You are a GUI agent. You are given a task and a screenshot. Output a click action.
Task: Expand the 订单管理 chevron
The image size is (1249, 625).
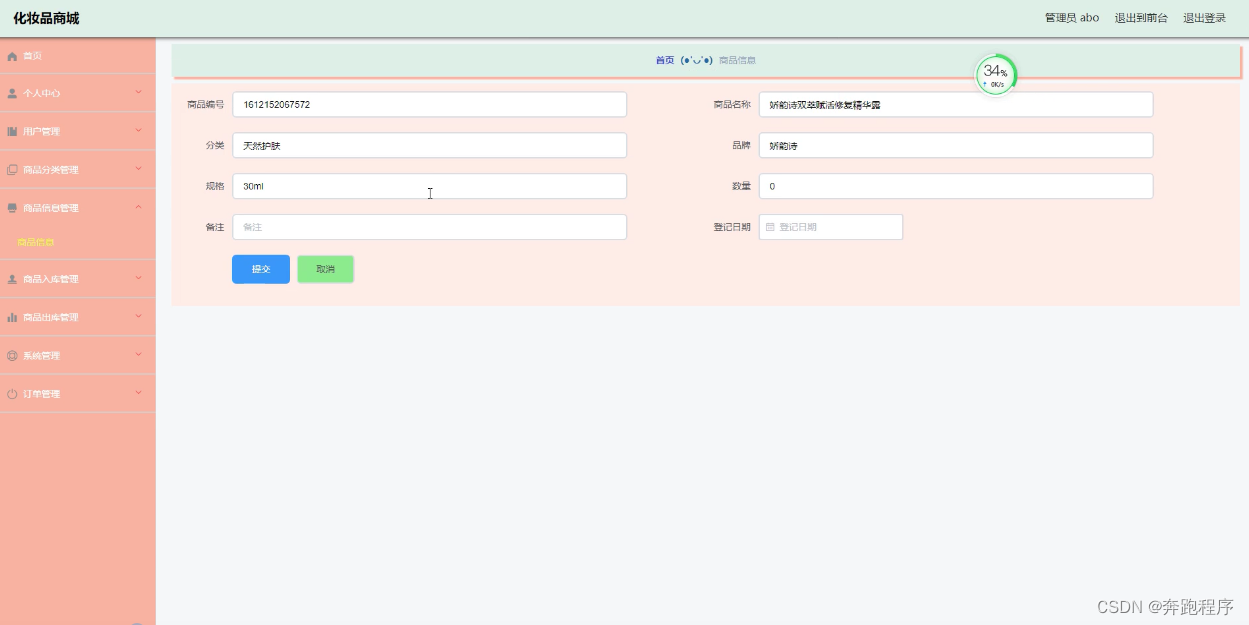coord(138,393)
